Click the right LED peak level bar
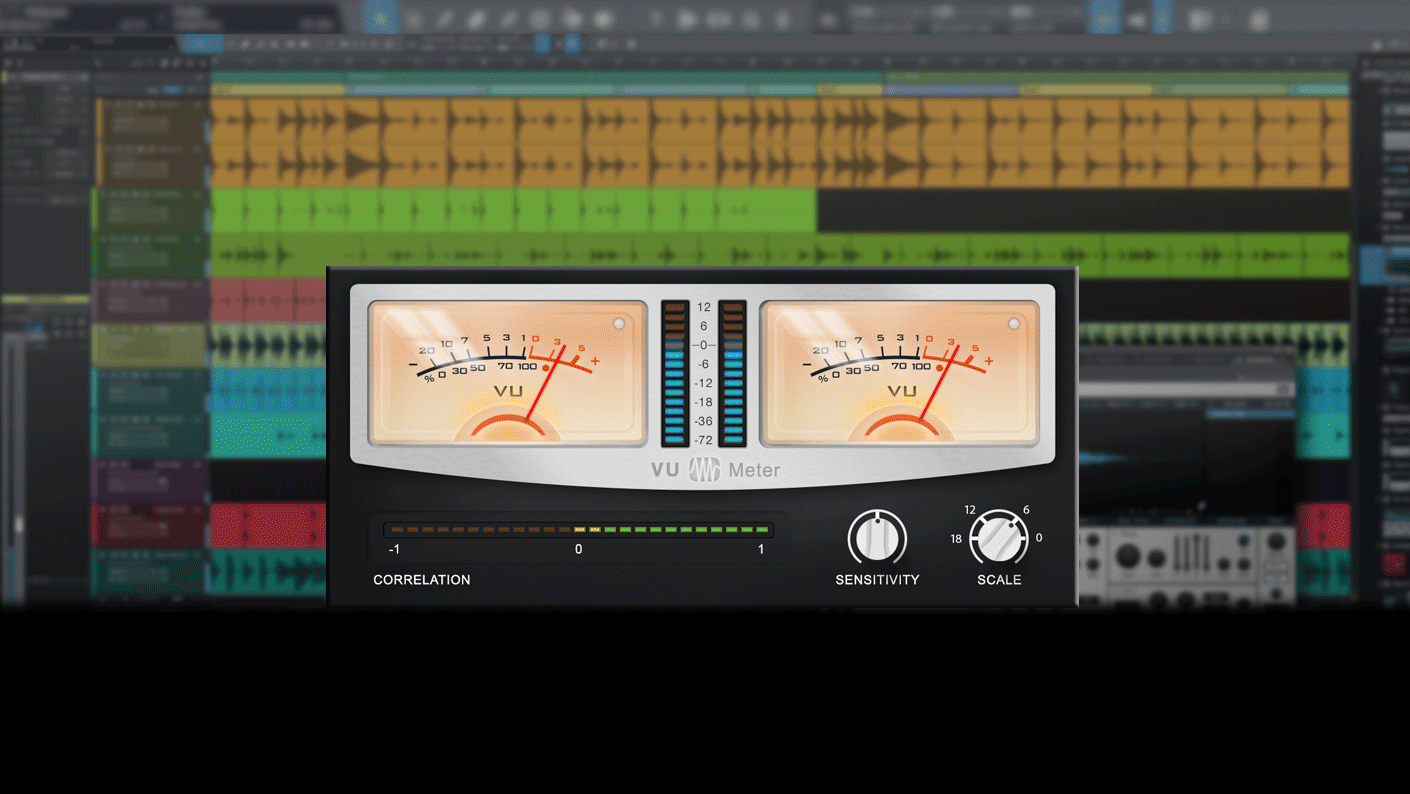 (733, 373)
